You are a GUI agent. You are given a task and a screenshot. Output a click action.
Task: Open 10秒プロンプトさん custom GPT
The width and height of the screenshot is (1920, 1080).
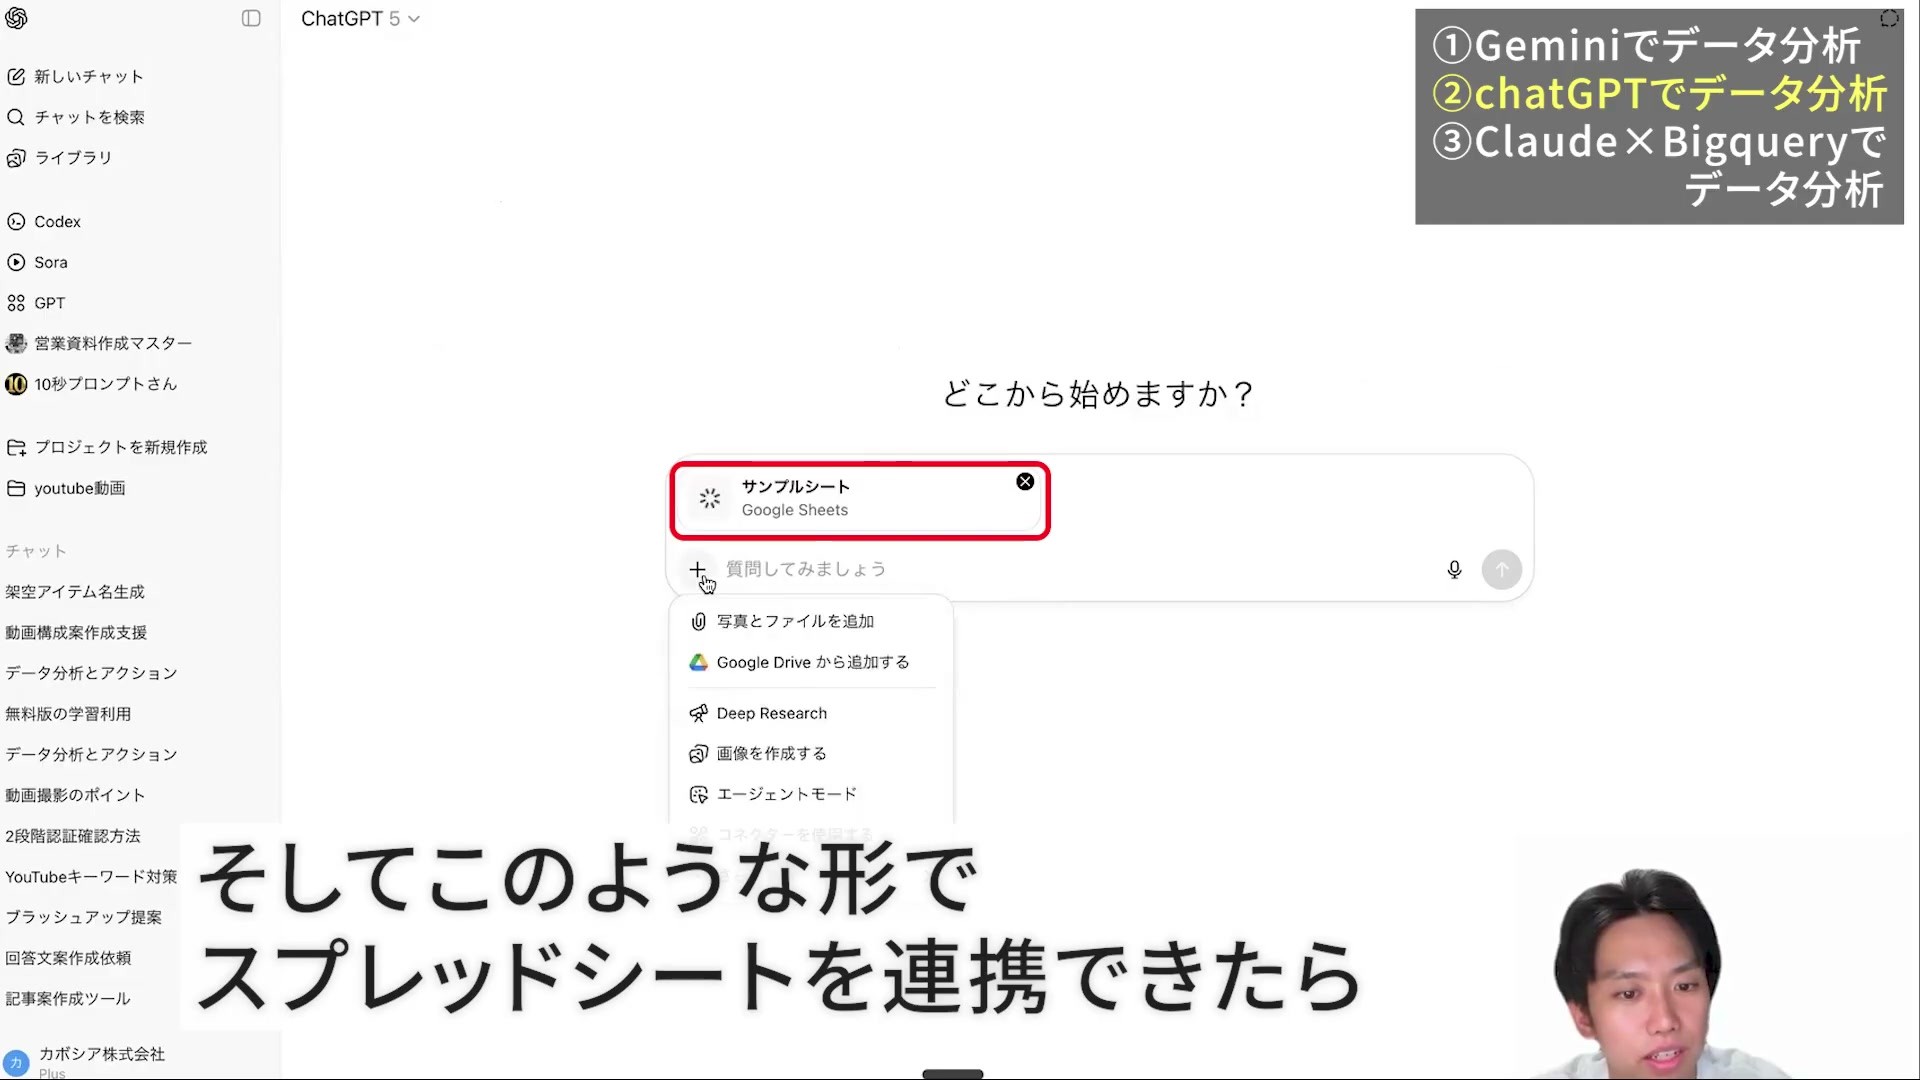(x=105, y=384)
